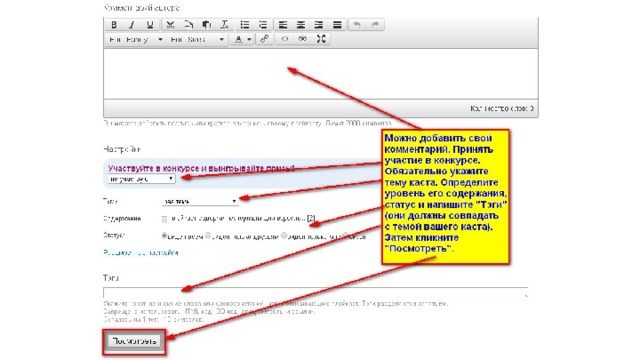Switch the editor to fullscreen mode
Viewport: 640px width, 360px height.
[322, 39]
